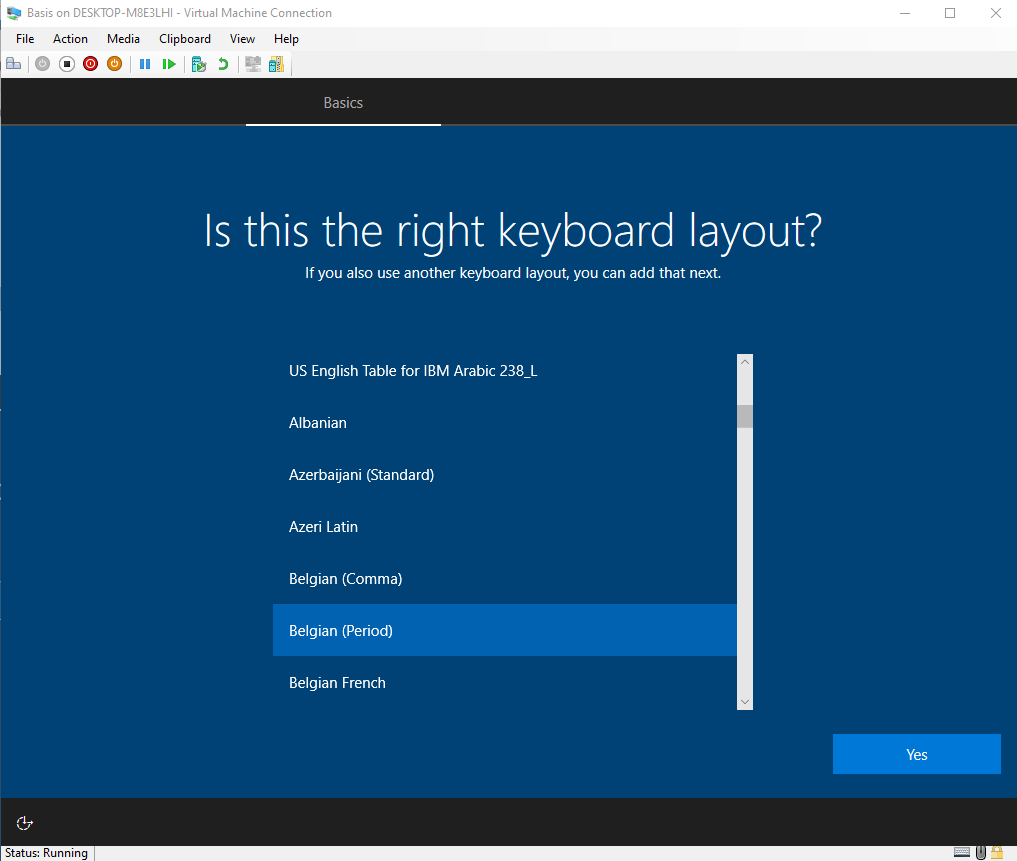Confirm the layout with the Yes button

pyautogui.click(x=916, y=754)
